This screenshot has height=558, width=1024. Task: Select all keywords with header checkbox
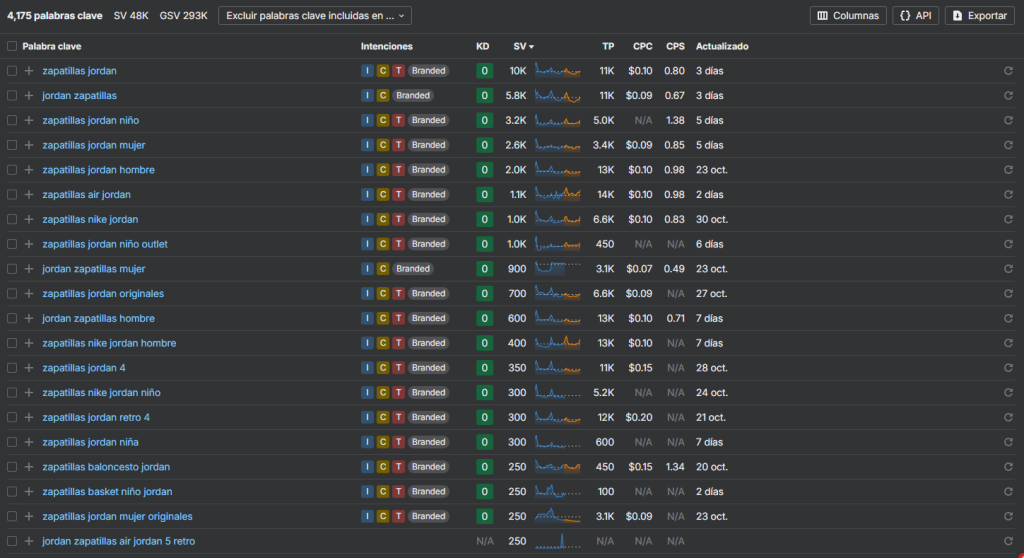click(12, 47)
